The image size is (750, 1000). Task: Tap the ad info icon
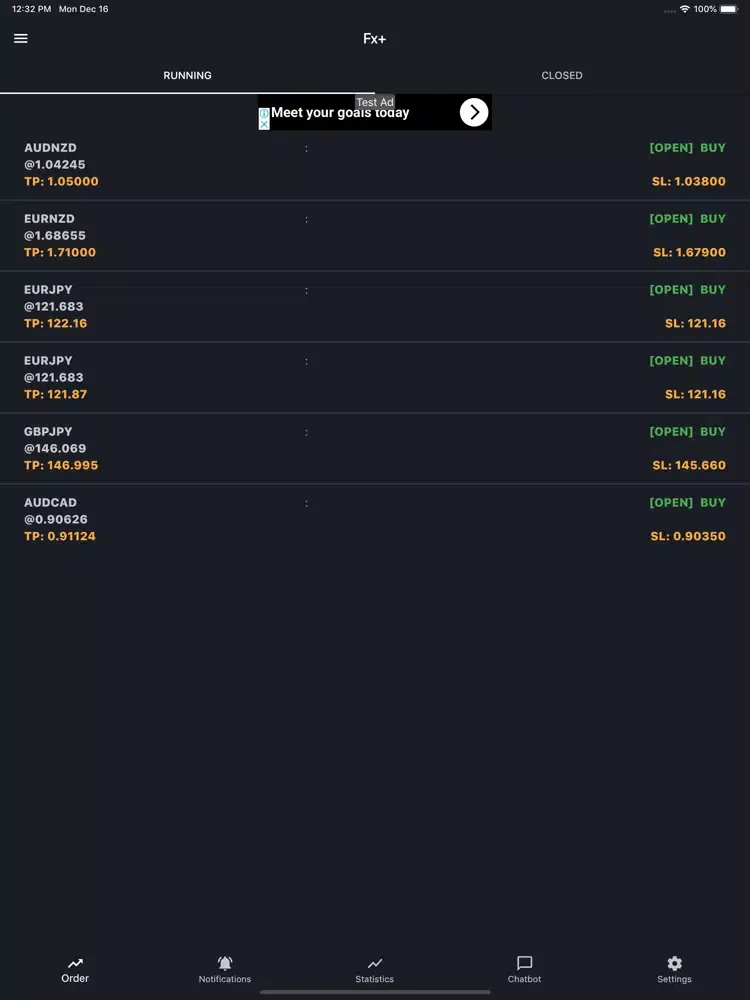click(264, 114)
